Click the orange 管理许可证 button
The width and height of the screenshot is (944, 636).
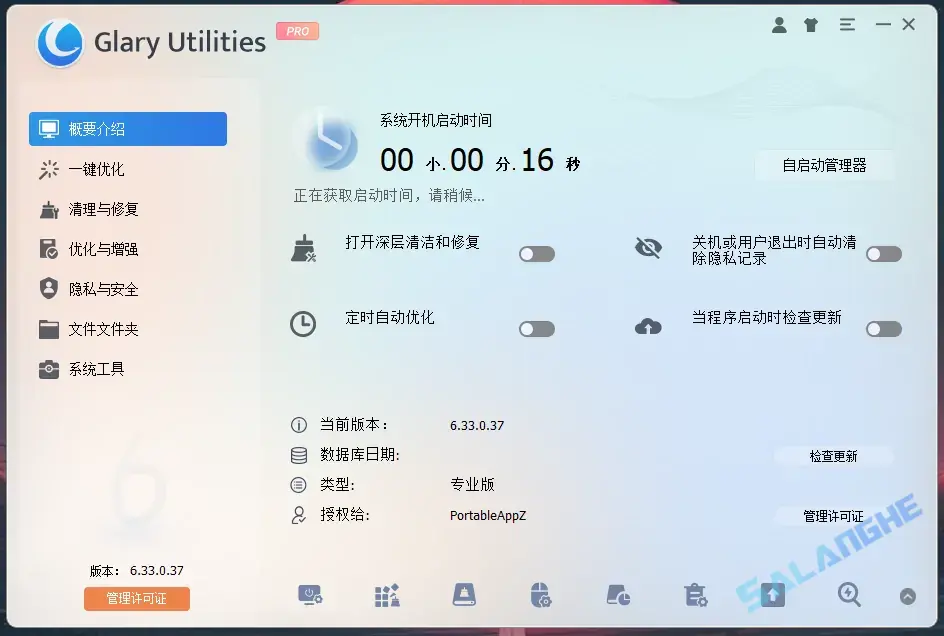[136, 599]
